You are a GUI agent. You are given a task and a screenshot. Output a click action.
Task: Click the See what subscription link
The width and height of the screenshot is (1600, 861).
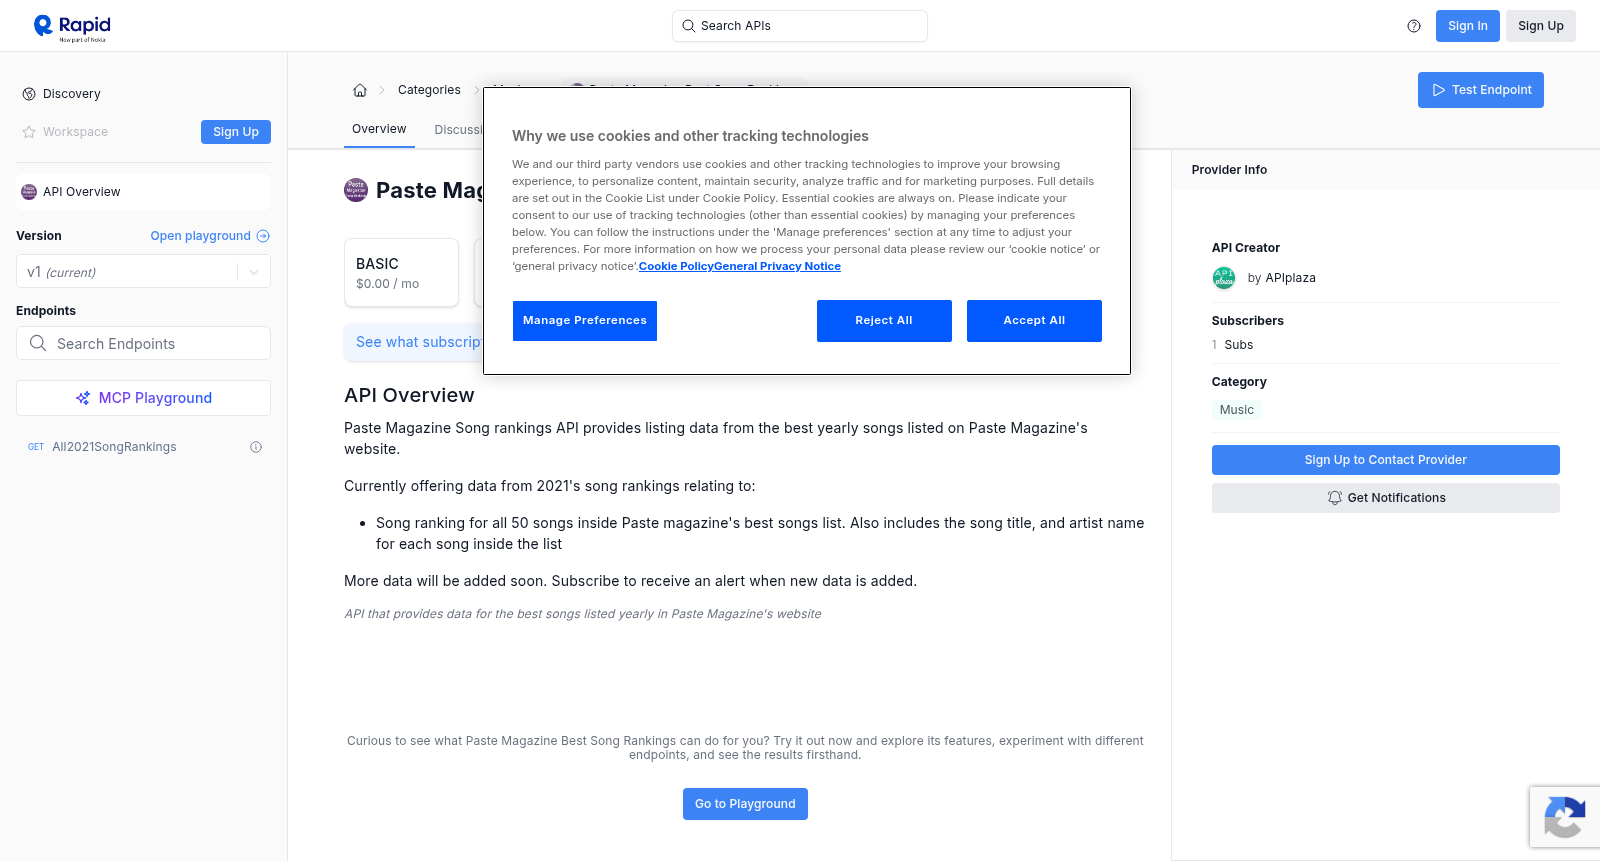419,342
